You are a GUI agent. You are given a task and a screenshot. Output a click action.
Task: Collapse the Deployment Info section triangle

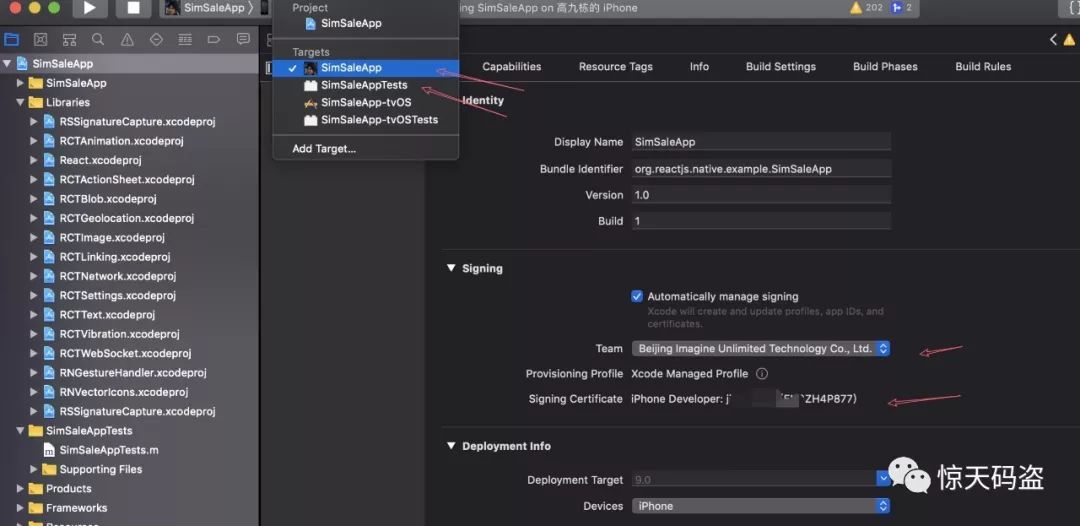[x=451, y=445]
